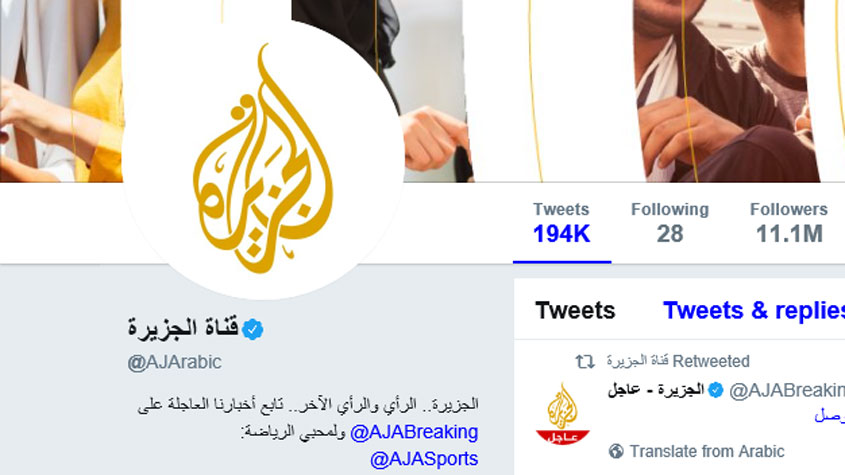Open the @AJASports link in bio
This screenshot has width=845, height=475.
click(424, 459)
